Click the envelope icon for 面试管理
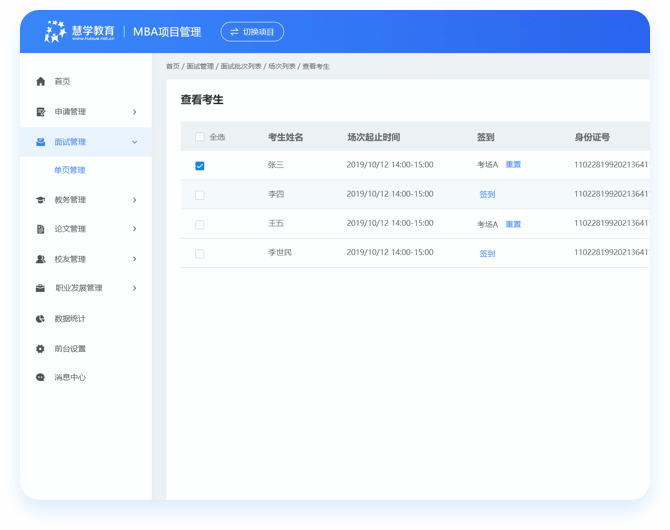Viewport: 670px width, 530px height. click(40, 142)
